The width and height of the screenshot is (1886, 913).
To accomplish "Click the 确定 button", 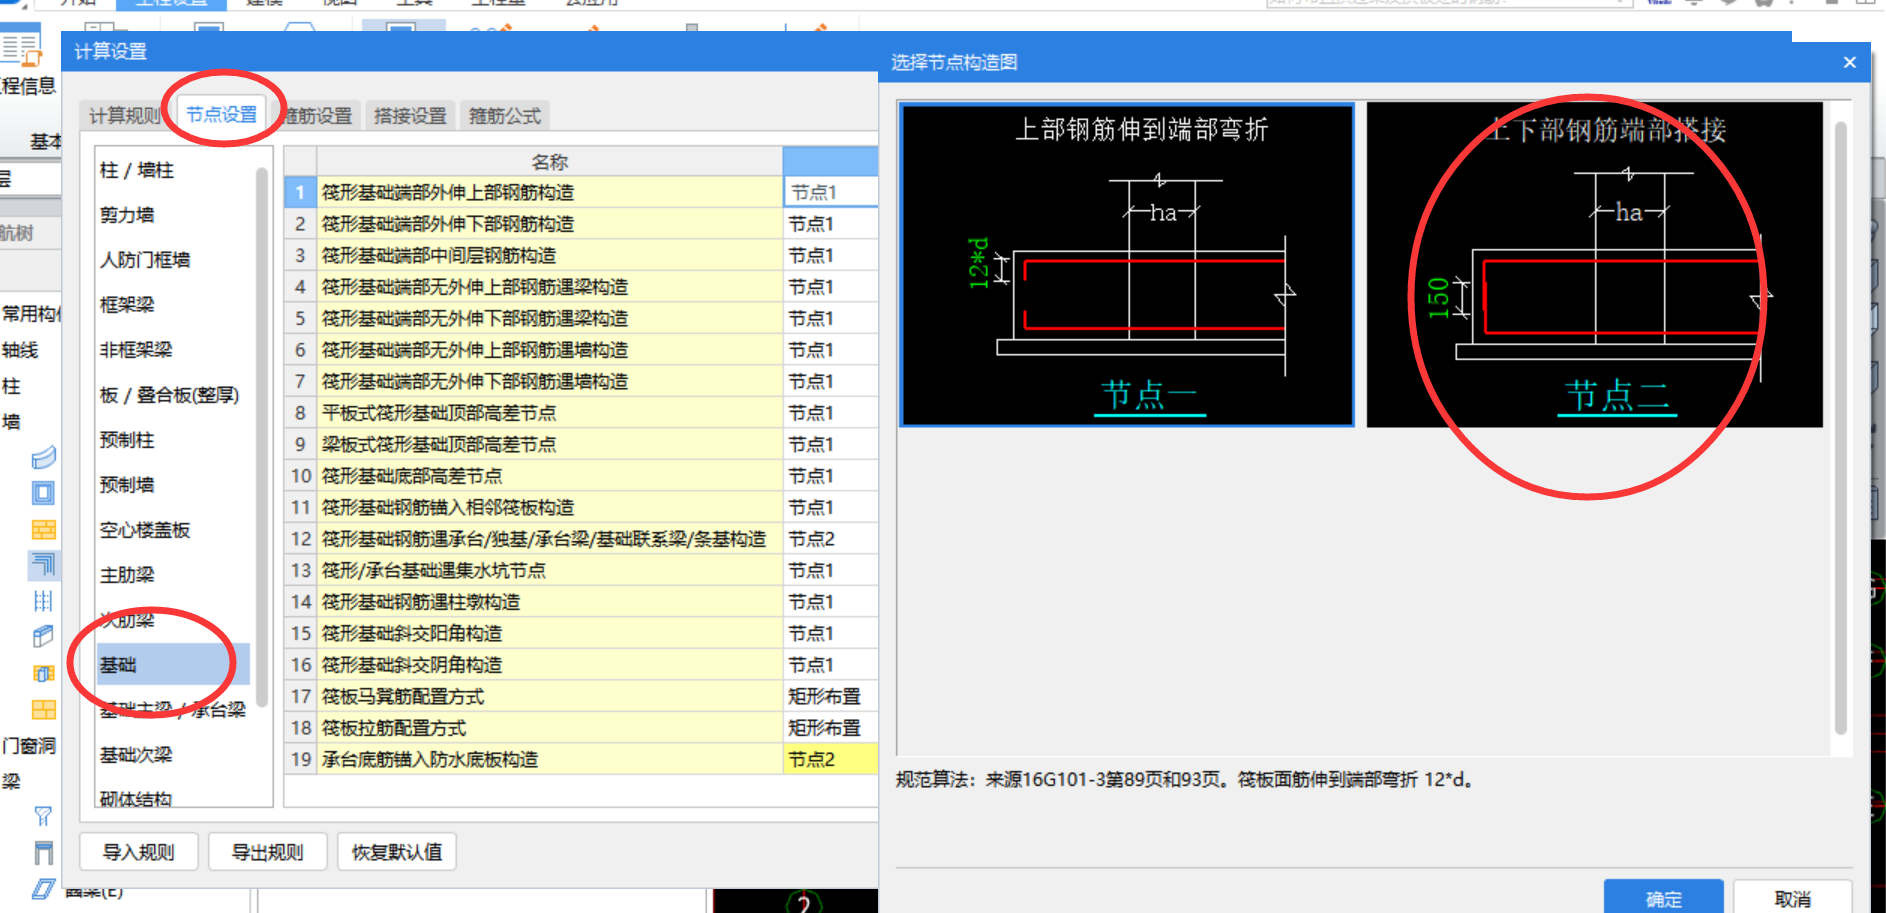I will click(x=1663, y=898).
